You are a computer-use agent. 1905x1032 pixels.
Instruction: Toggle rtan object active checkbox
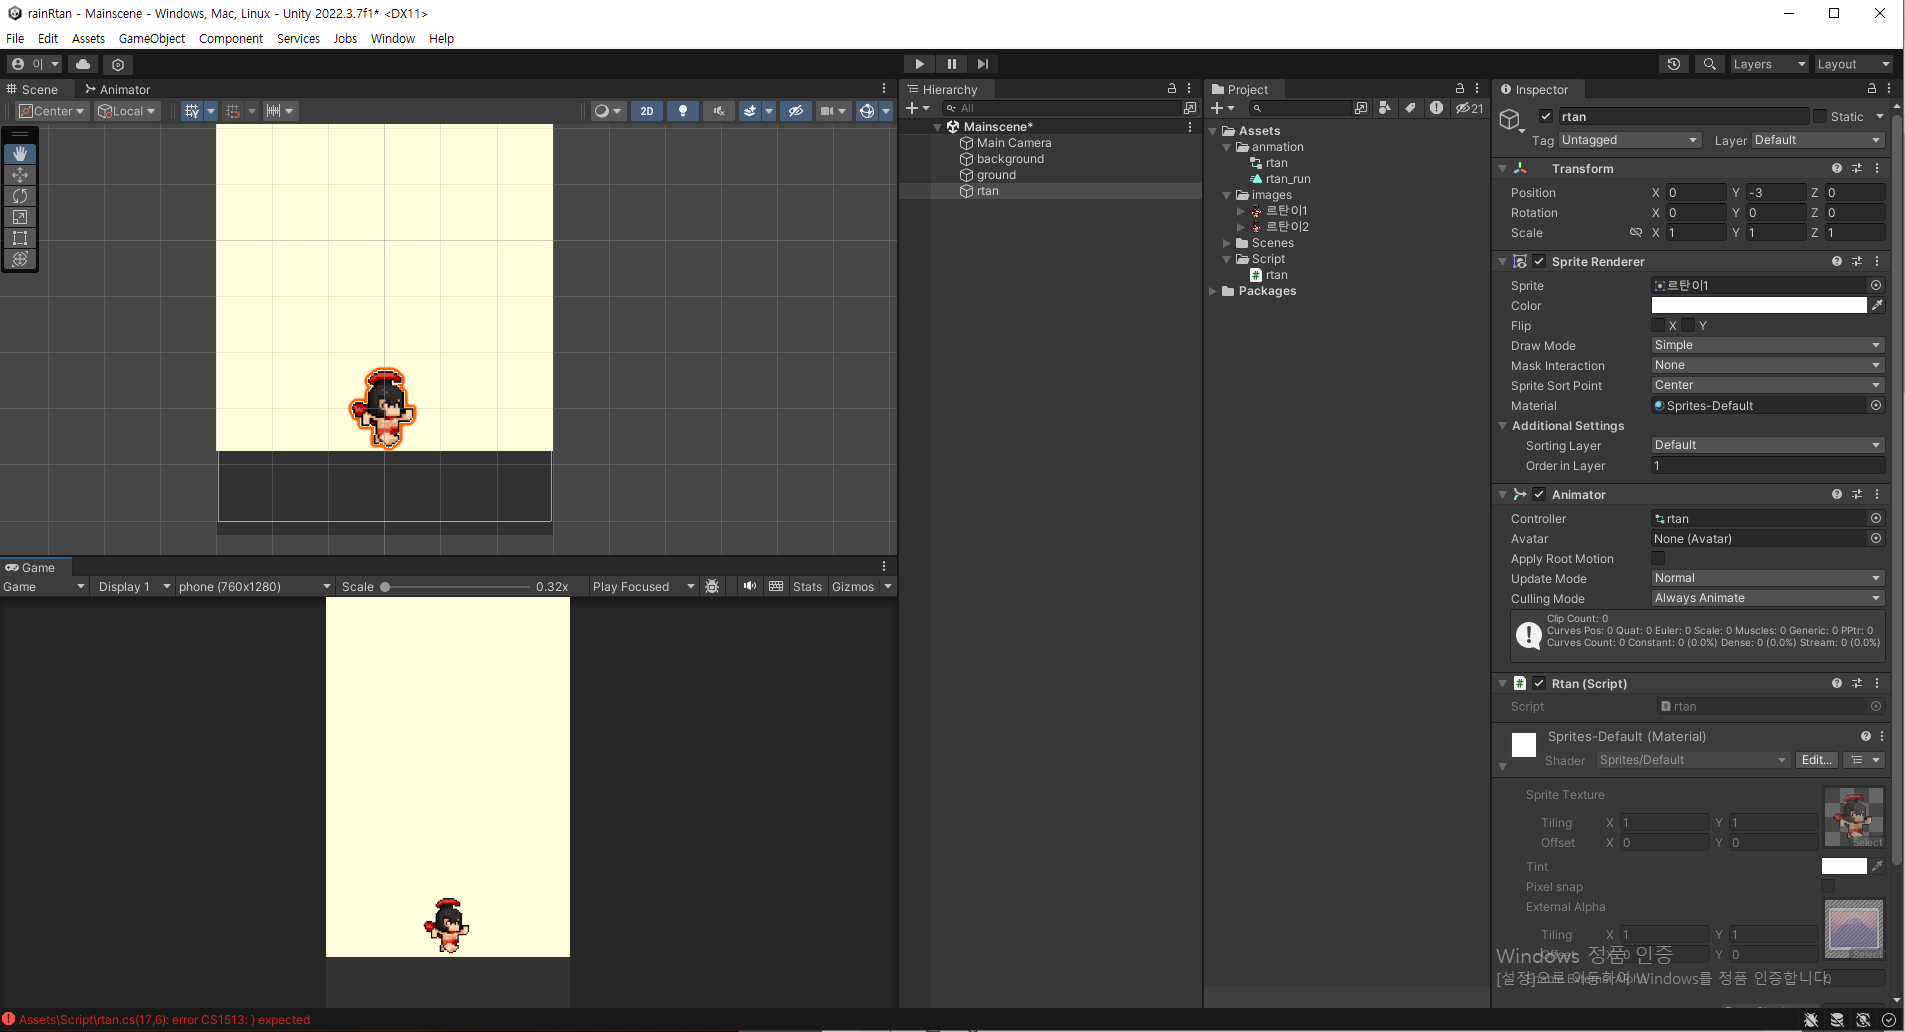[1546, 117]
